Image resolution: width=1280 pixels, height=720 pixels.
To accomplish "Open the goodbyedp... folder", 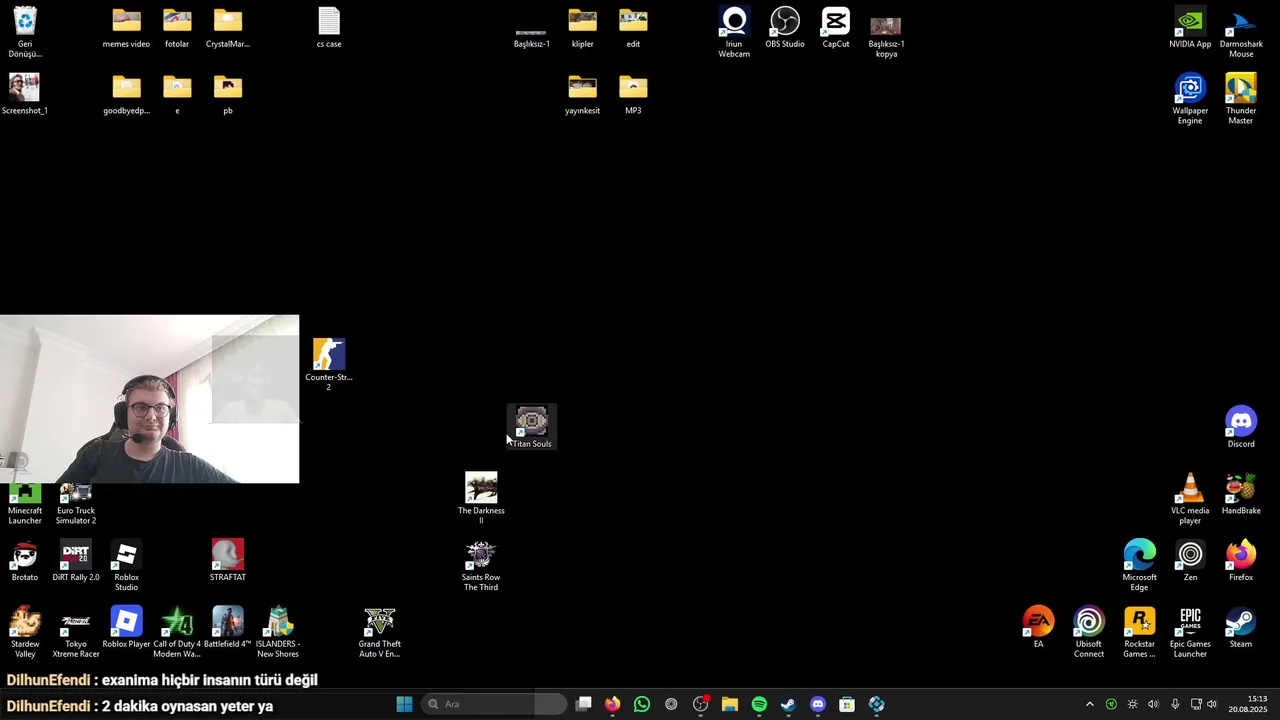I will (126, 94).
